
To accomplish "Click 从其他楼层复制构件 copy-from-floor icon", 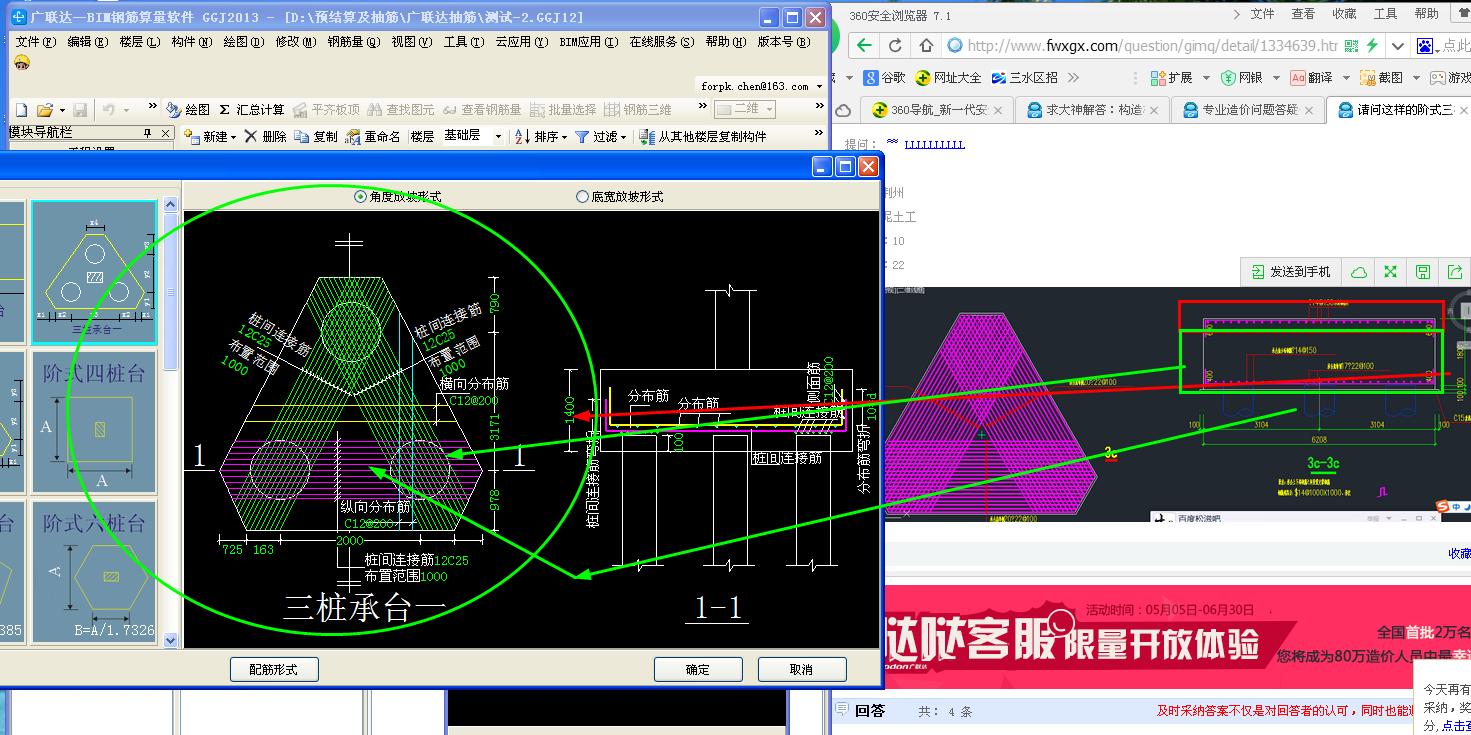I will point(646,137).
